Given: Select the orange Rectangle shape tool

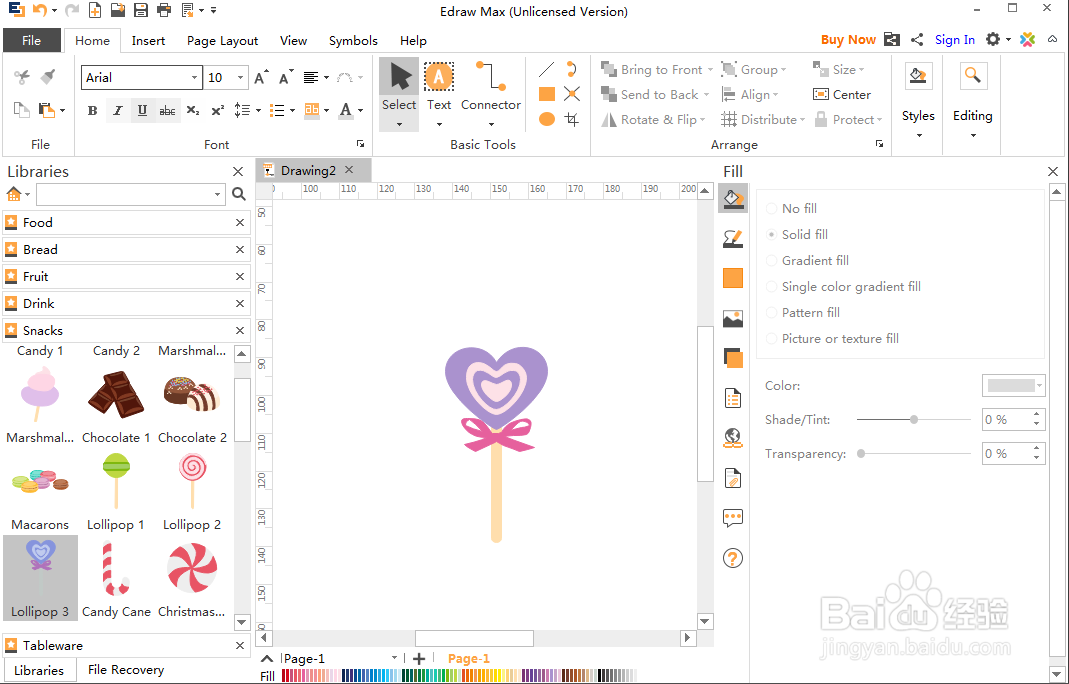Looking at the screenshot, I should 547,94.
